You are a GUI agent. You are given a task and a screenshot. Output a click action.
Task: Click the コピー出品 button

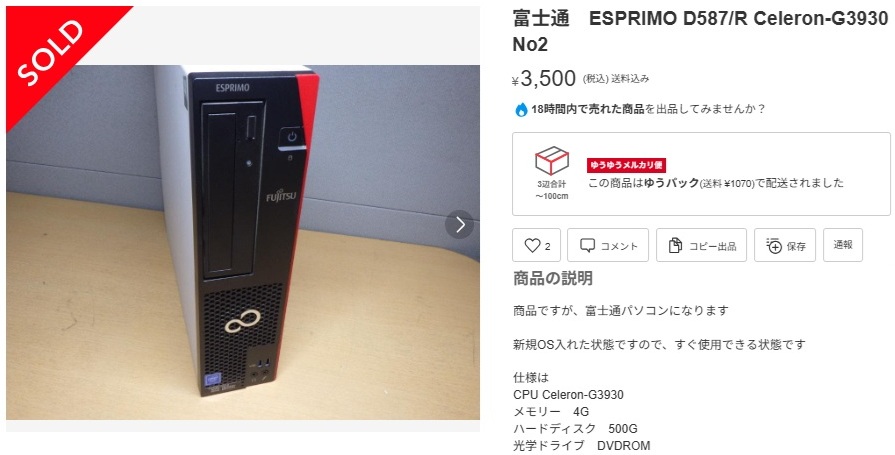pos(701,245)
